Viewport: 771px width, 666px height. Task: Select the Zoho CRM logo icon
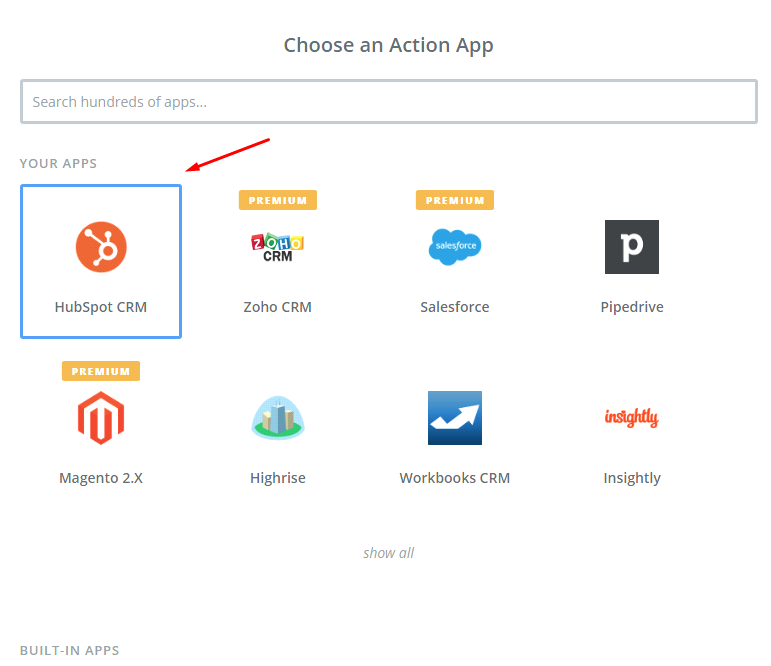277,246
